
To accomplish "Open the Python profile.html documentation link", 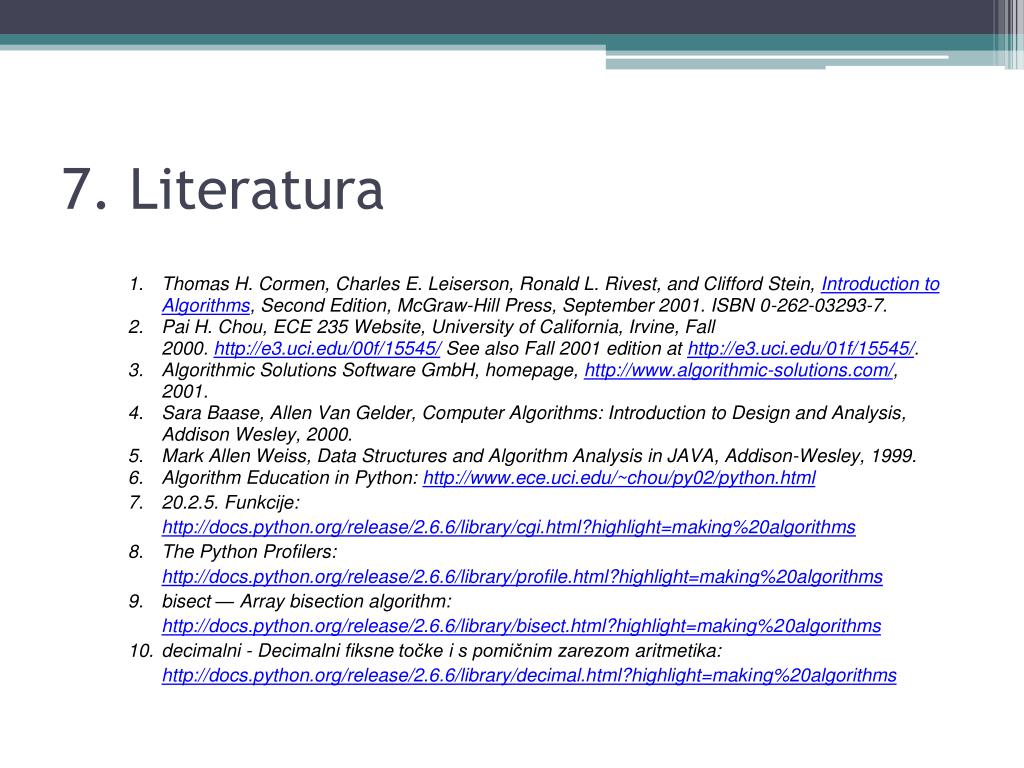I will tap(522, 577).
